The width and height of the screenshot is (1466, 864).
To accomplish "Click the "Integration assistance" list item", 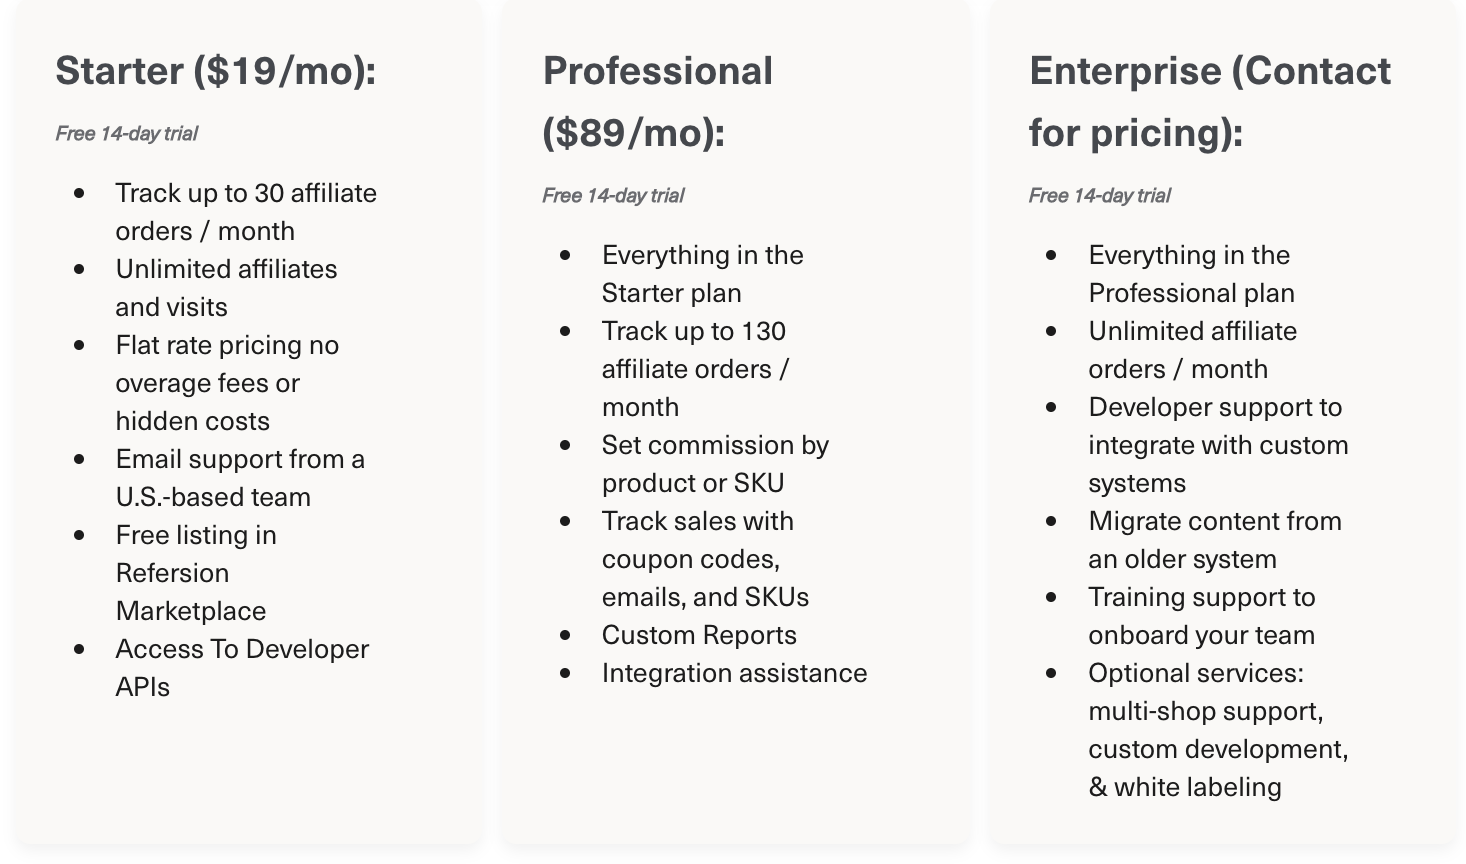I will pyautogui.click(x=734, y=673).
